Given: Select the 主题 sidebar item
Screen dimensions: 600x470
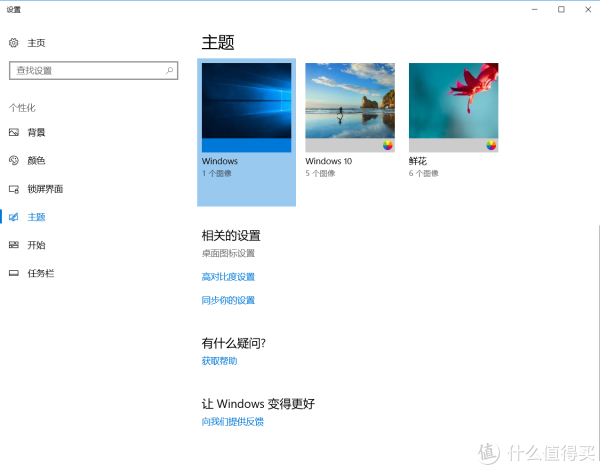Looking at the screenshot, I should (36, 217).
